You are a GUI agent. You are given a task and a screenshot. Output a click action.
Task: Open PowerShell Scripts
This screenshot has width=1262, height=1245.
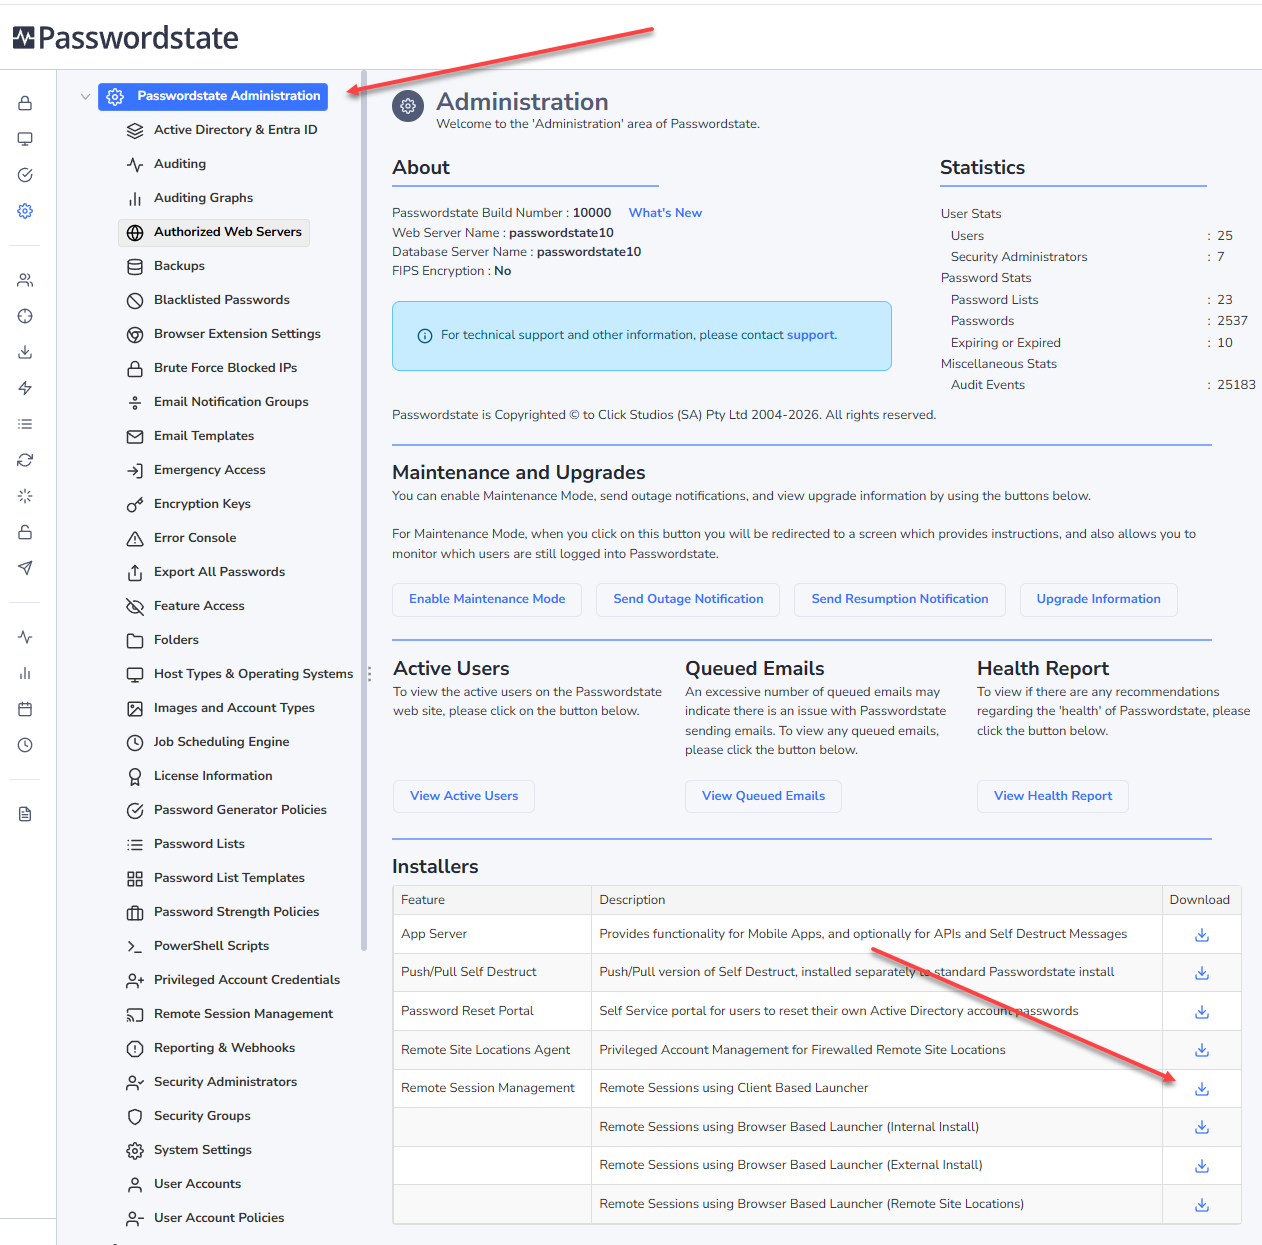198,946
